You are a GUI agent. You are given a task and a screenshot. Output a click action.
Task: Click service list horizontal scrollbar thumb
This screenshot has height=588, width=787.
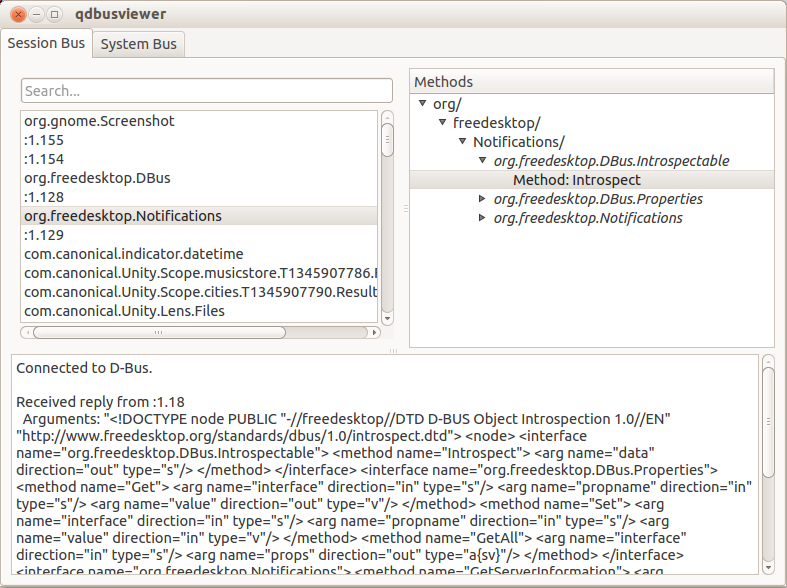159,332
